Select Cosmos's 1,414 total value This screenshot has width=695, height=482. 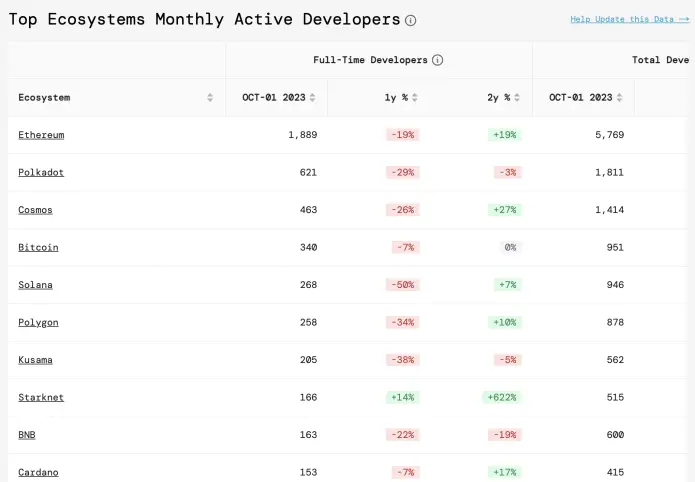(x=609, y=210)
